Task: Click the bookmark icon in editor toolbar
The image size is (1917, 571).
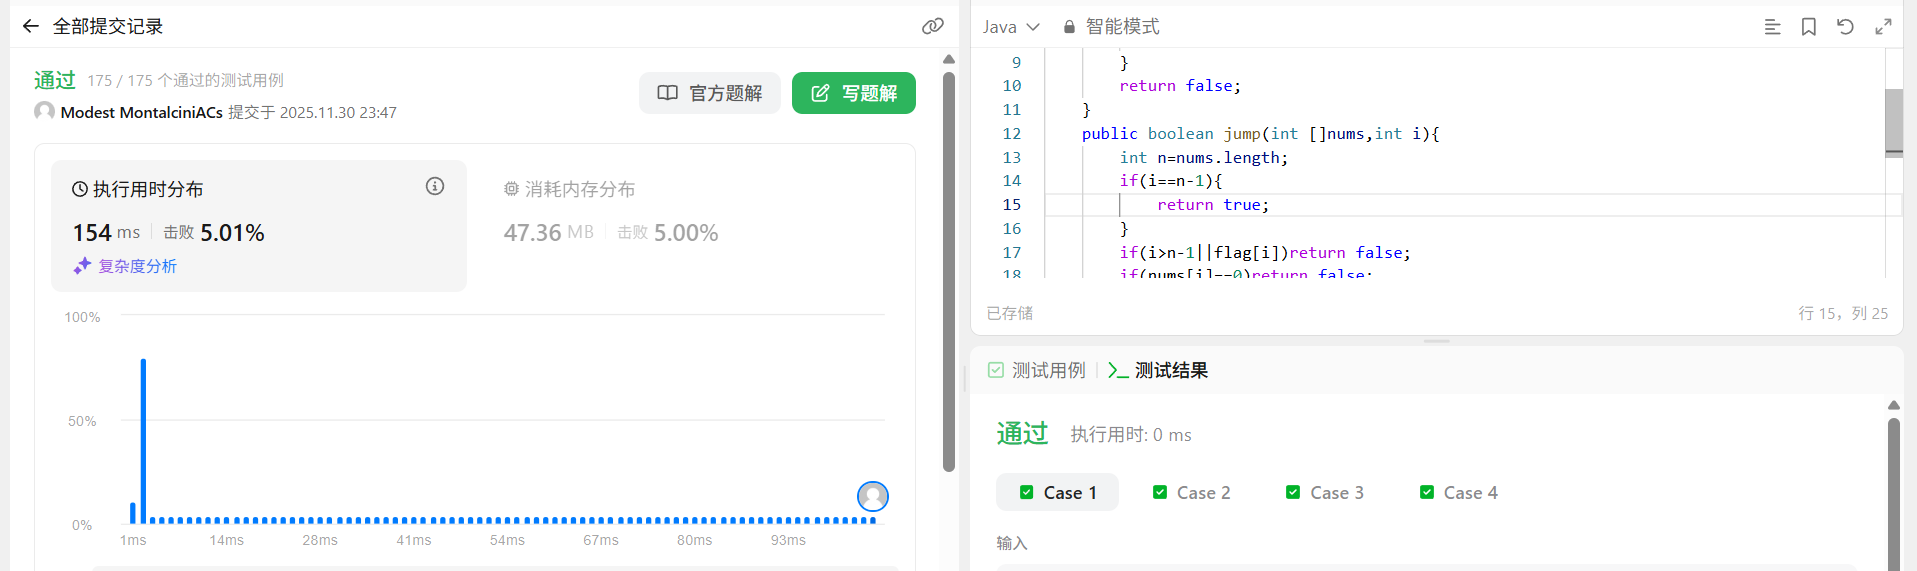Action: (x=1809, y=27)
